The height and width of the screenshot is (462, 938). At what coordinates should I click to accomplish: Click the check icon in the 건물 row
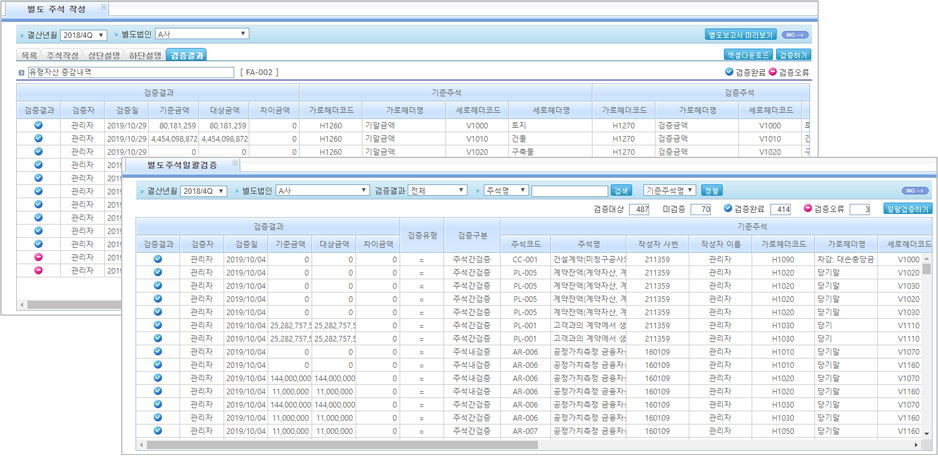[38, 138]
